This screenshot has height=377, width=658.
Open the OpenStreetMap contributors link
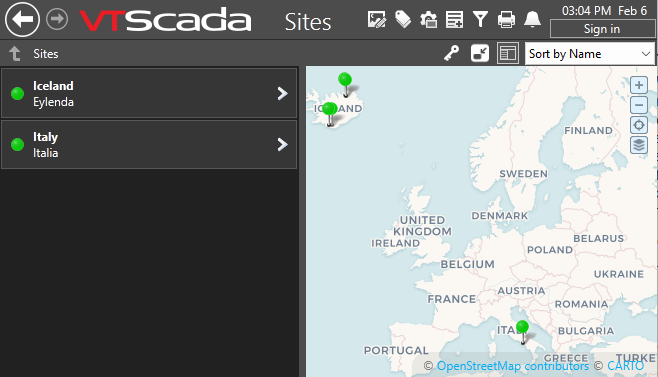(513, 366)
